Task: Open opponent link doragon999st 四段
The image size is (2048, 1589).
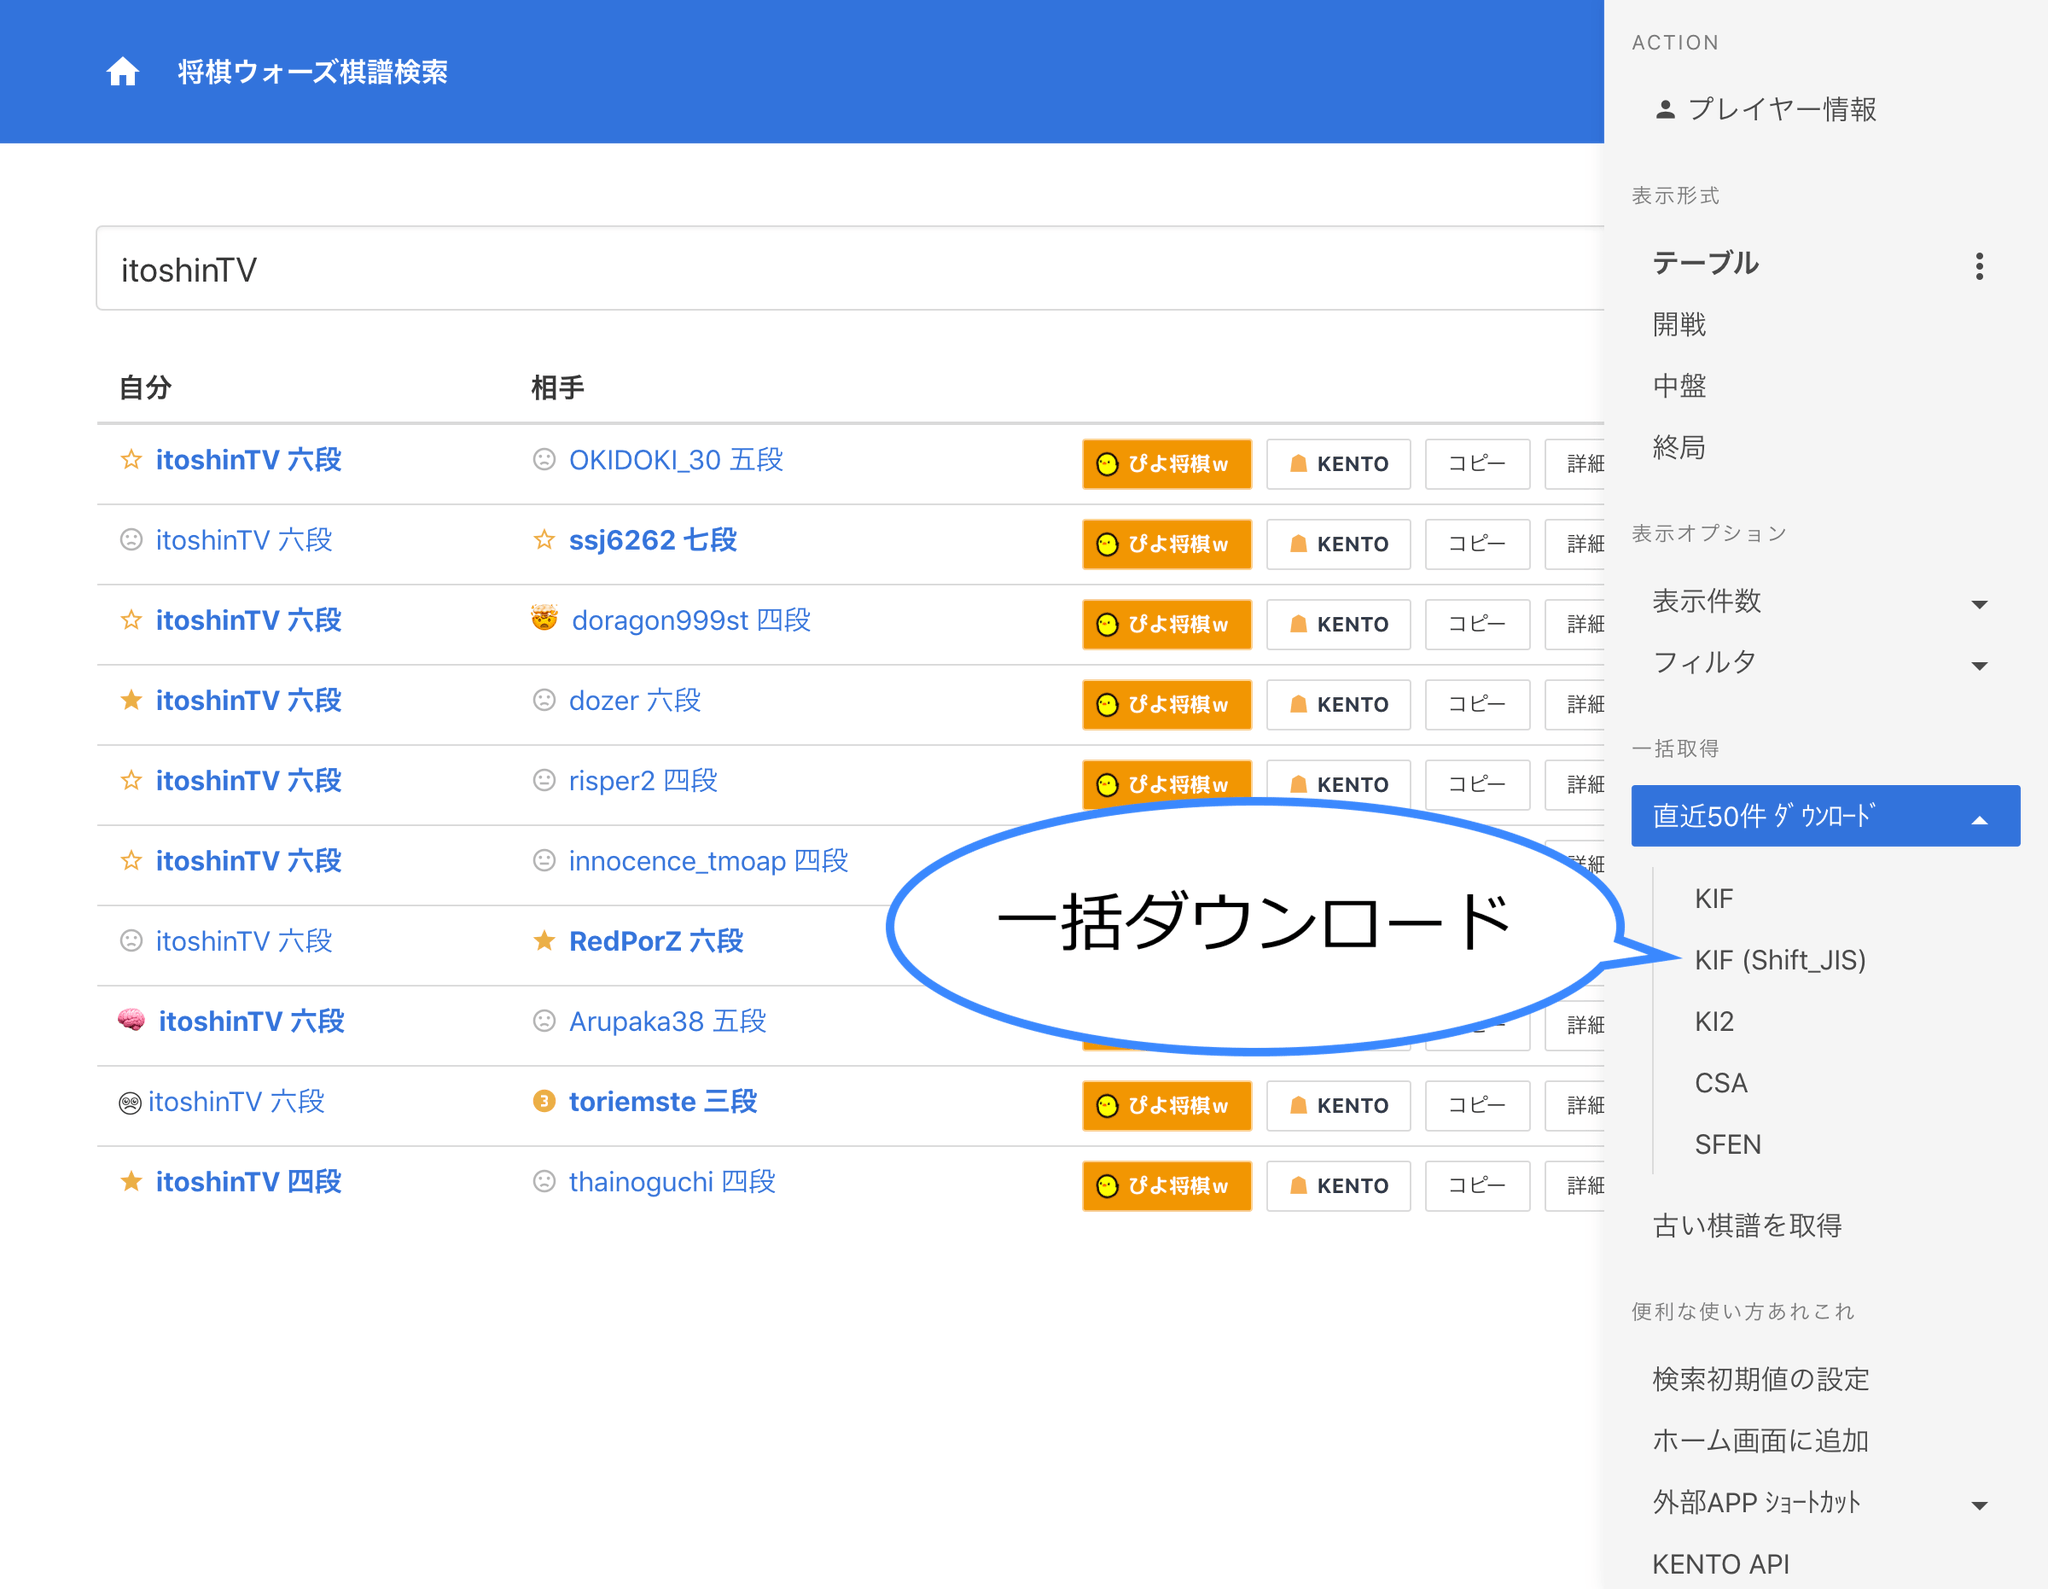Action: pyautogui.click(x=691, y=620)
